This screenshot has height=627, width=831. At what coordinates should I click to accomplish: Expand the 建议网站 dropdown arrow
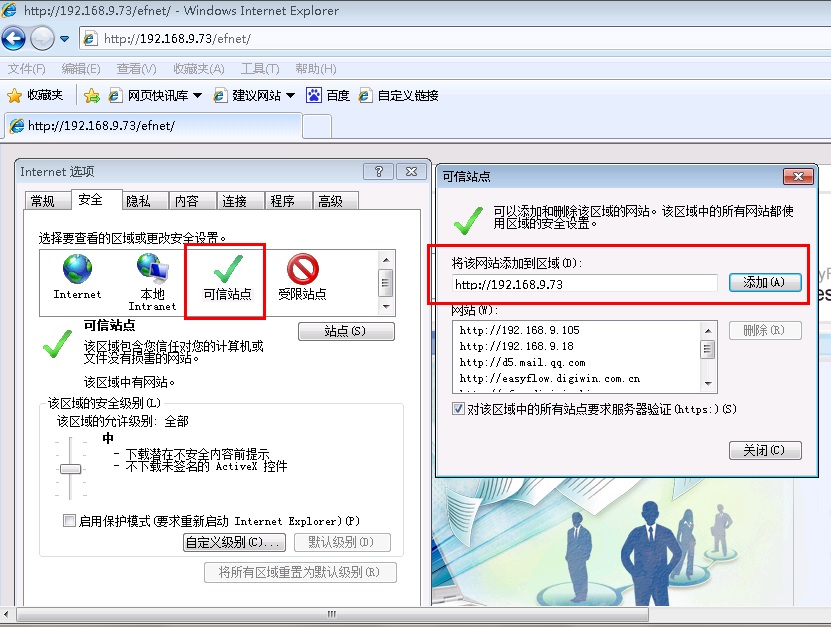[290, 96]
